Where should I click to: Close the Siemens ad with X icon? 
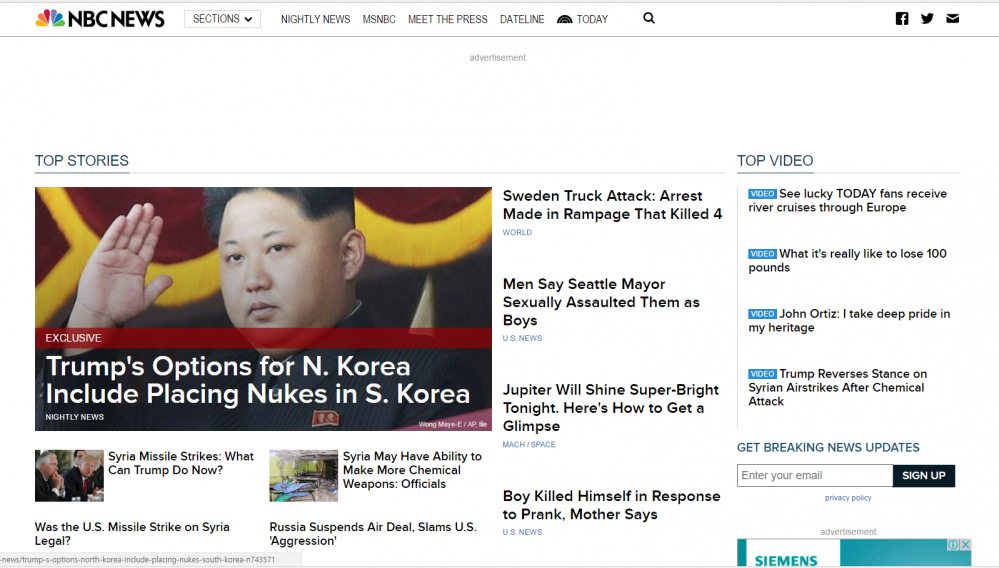point(966,545)
